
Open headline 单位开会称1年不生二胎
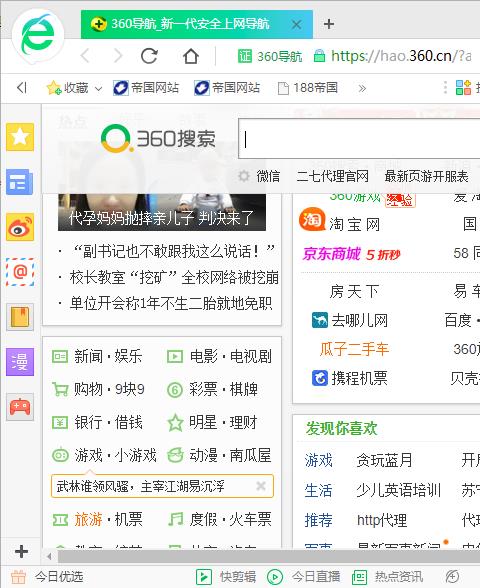click(171, 303)
